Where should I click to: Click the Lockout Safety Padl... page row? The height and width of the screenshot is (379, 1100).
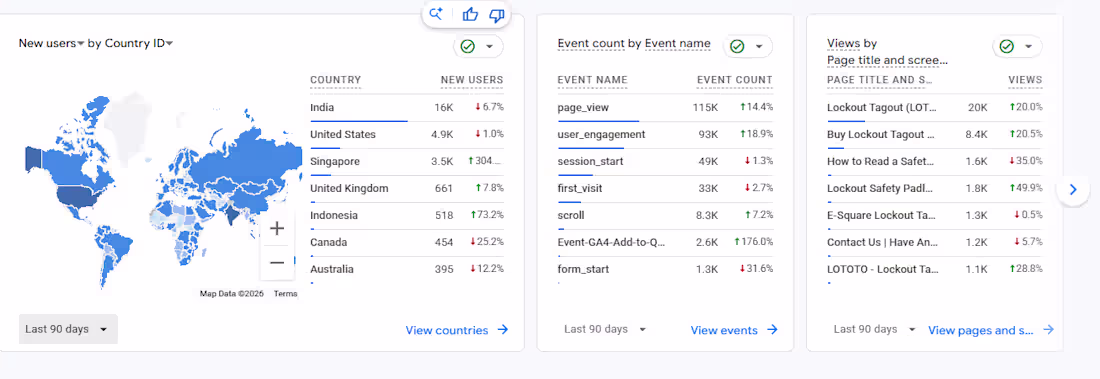[934, 189]
